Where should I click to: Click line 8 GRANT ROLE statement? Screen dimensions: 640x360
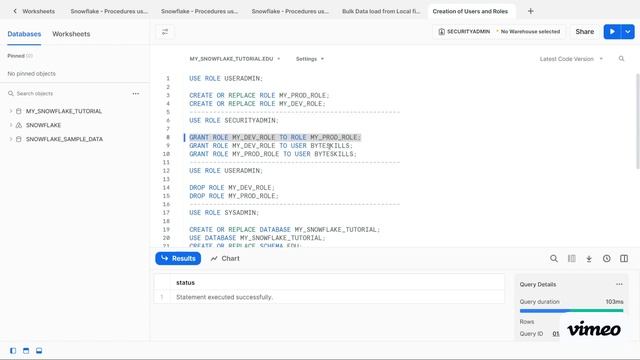pos(275,137)
